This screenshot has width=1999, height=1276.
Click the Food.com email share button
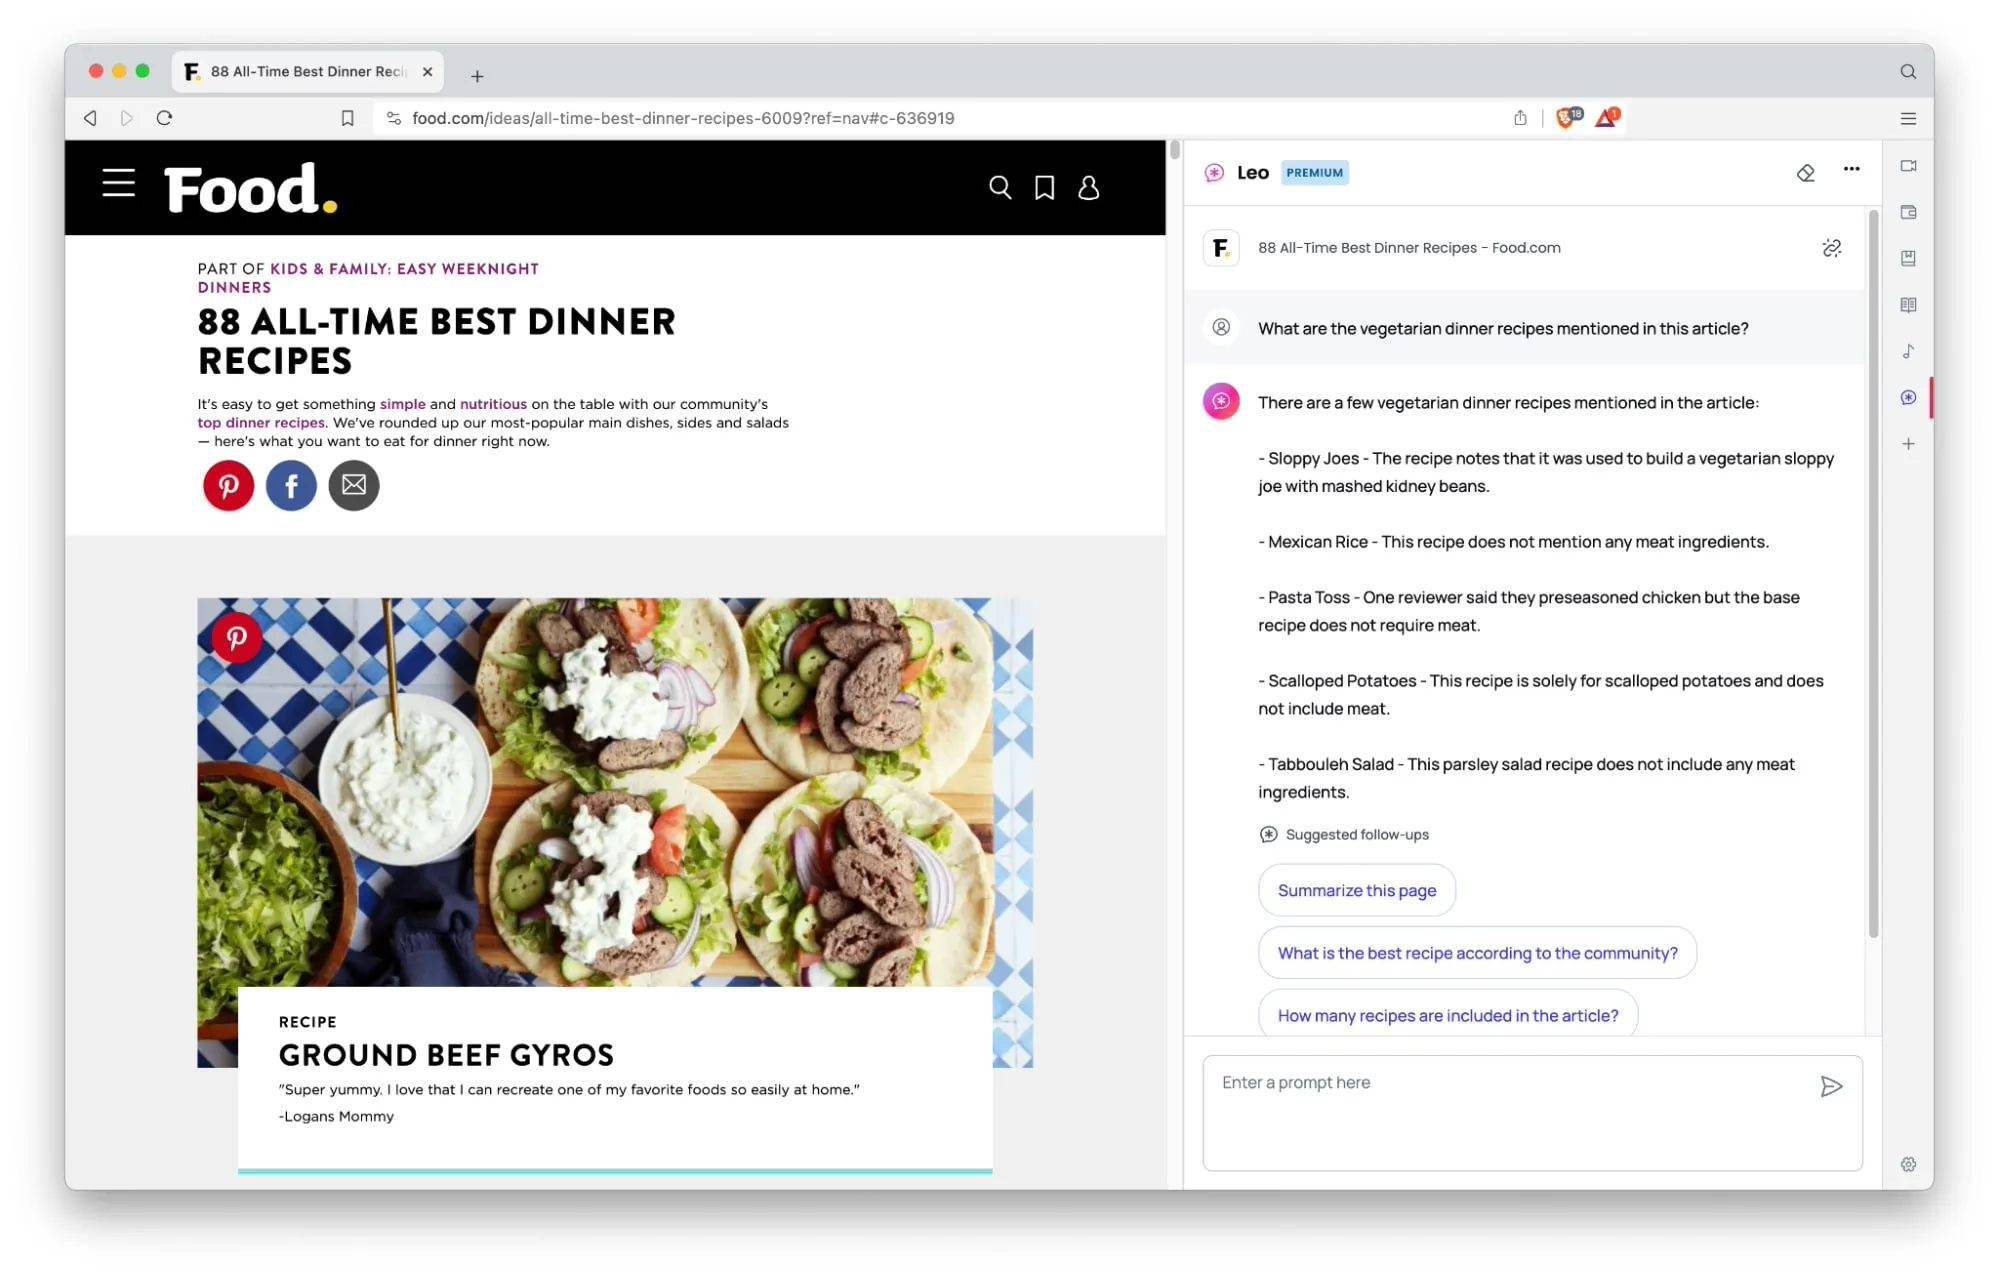click(353, 484)
